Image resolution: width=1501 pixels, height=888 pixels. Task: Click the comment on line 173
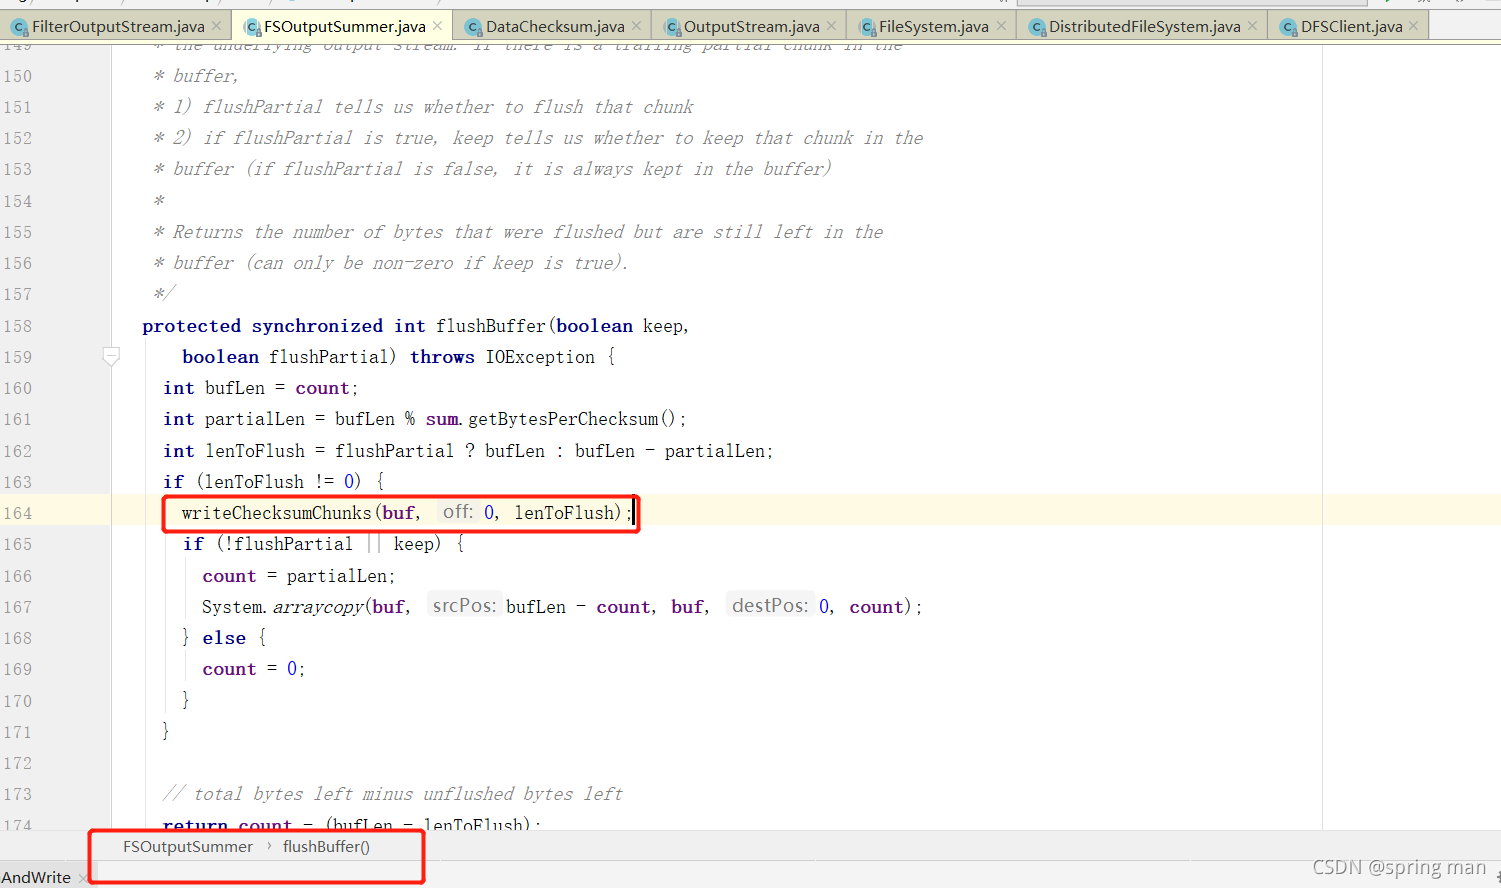tap(393, 794)
